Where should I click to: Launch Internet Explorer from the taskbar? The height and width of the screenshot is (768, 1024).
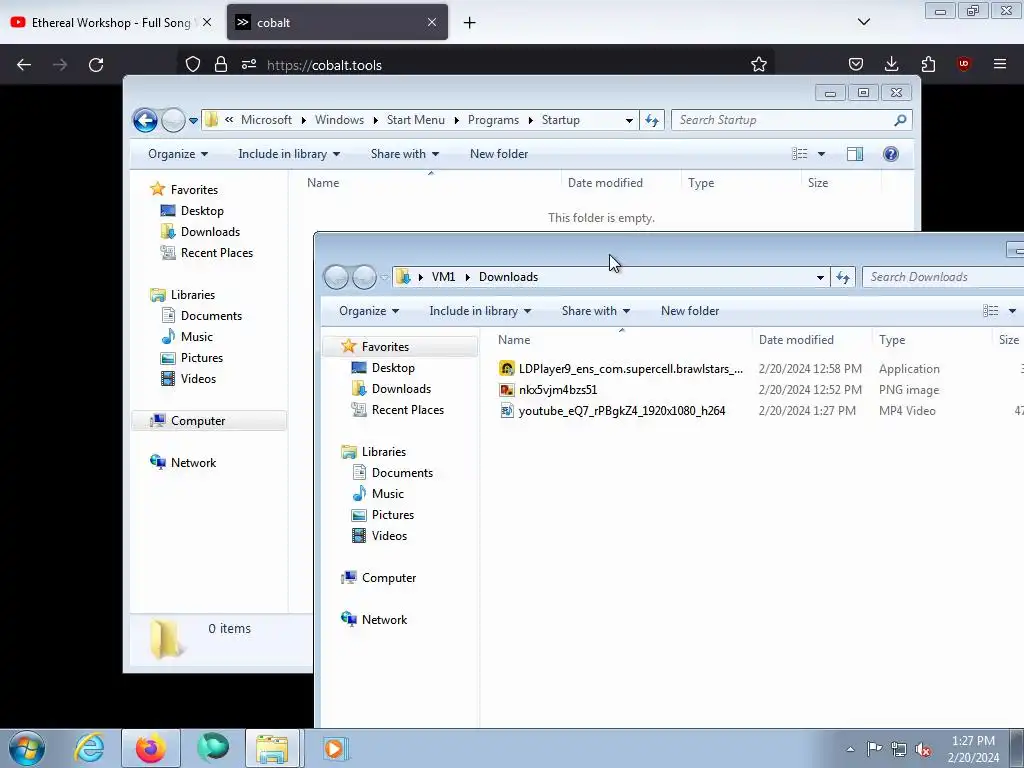89,748
